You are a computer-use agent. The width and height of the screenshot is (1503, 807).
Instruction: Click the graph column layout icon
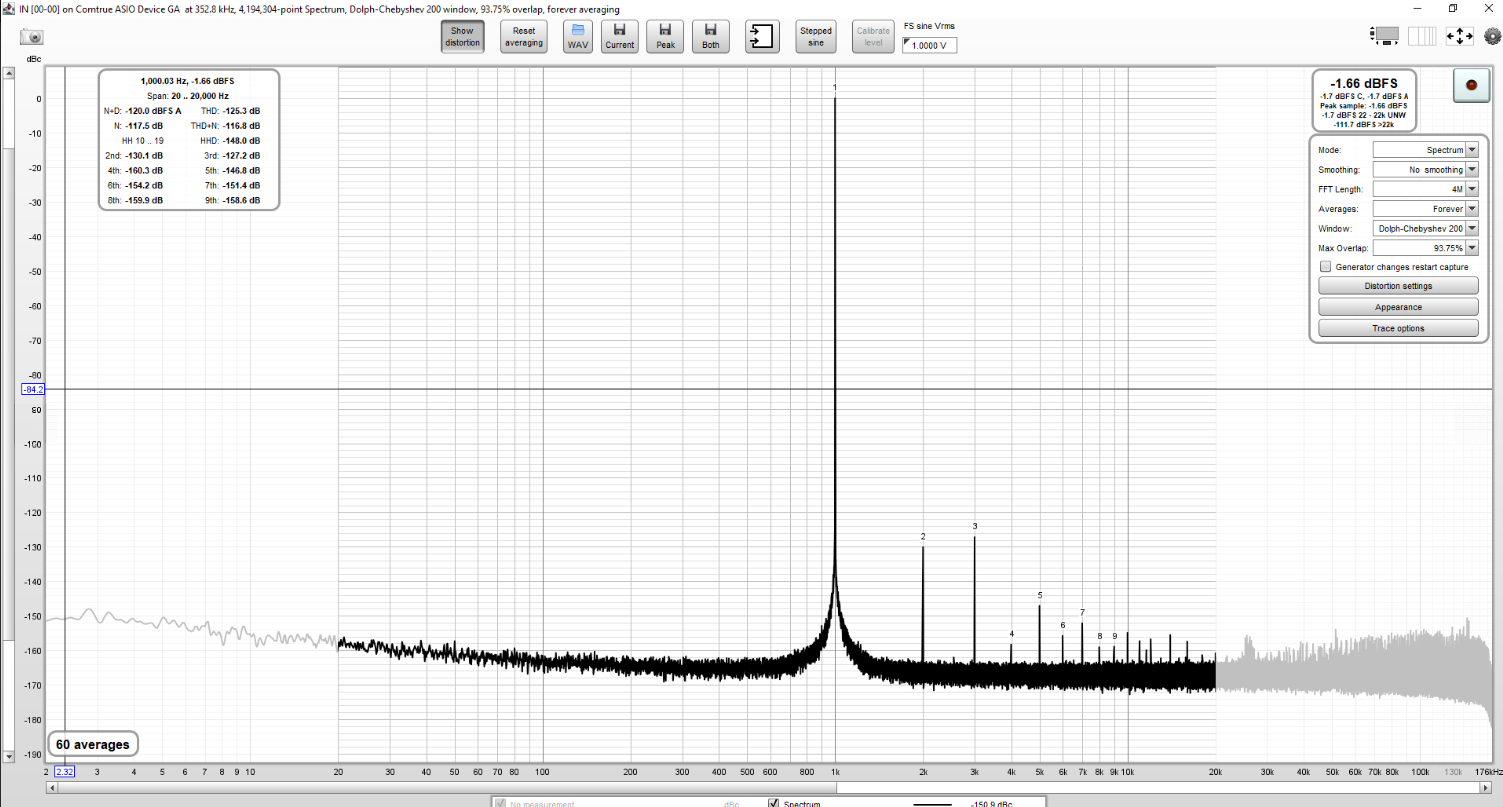[x=1422, y=35]
